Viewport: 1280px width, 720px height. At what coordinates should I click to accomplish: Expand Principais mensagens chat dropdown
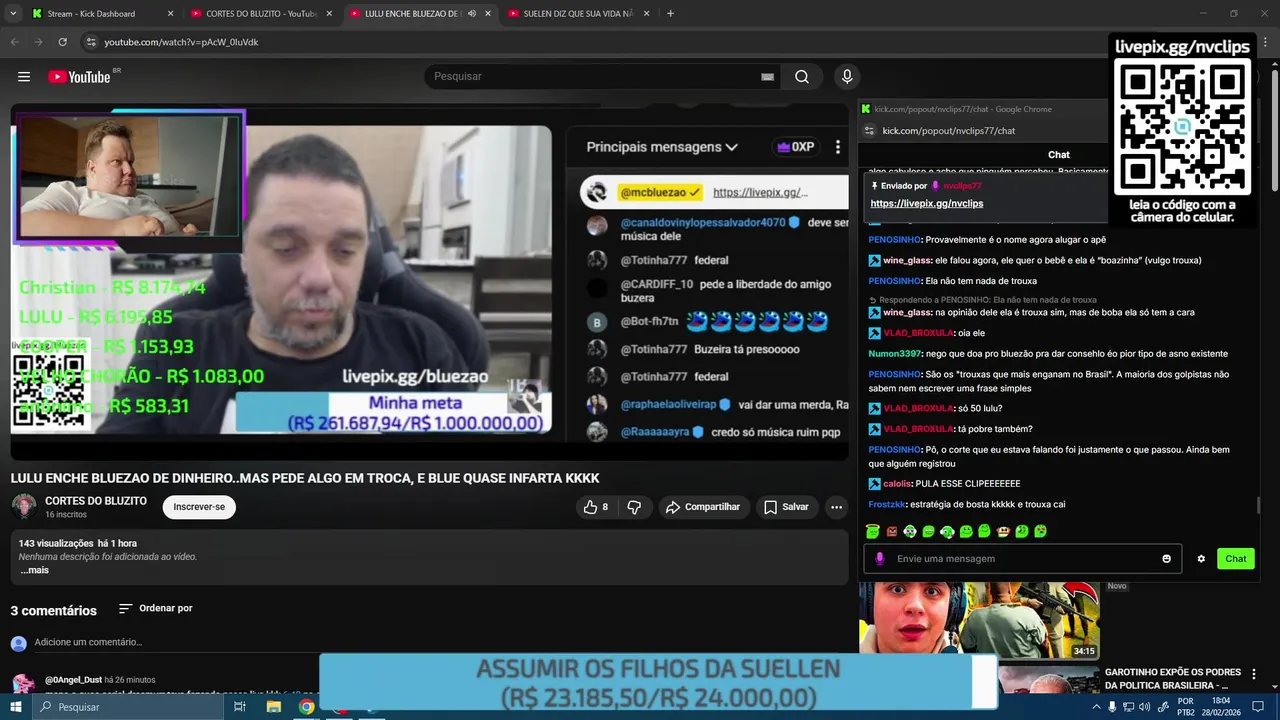(662, 147)
